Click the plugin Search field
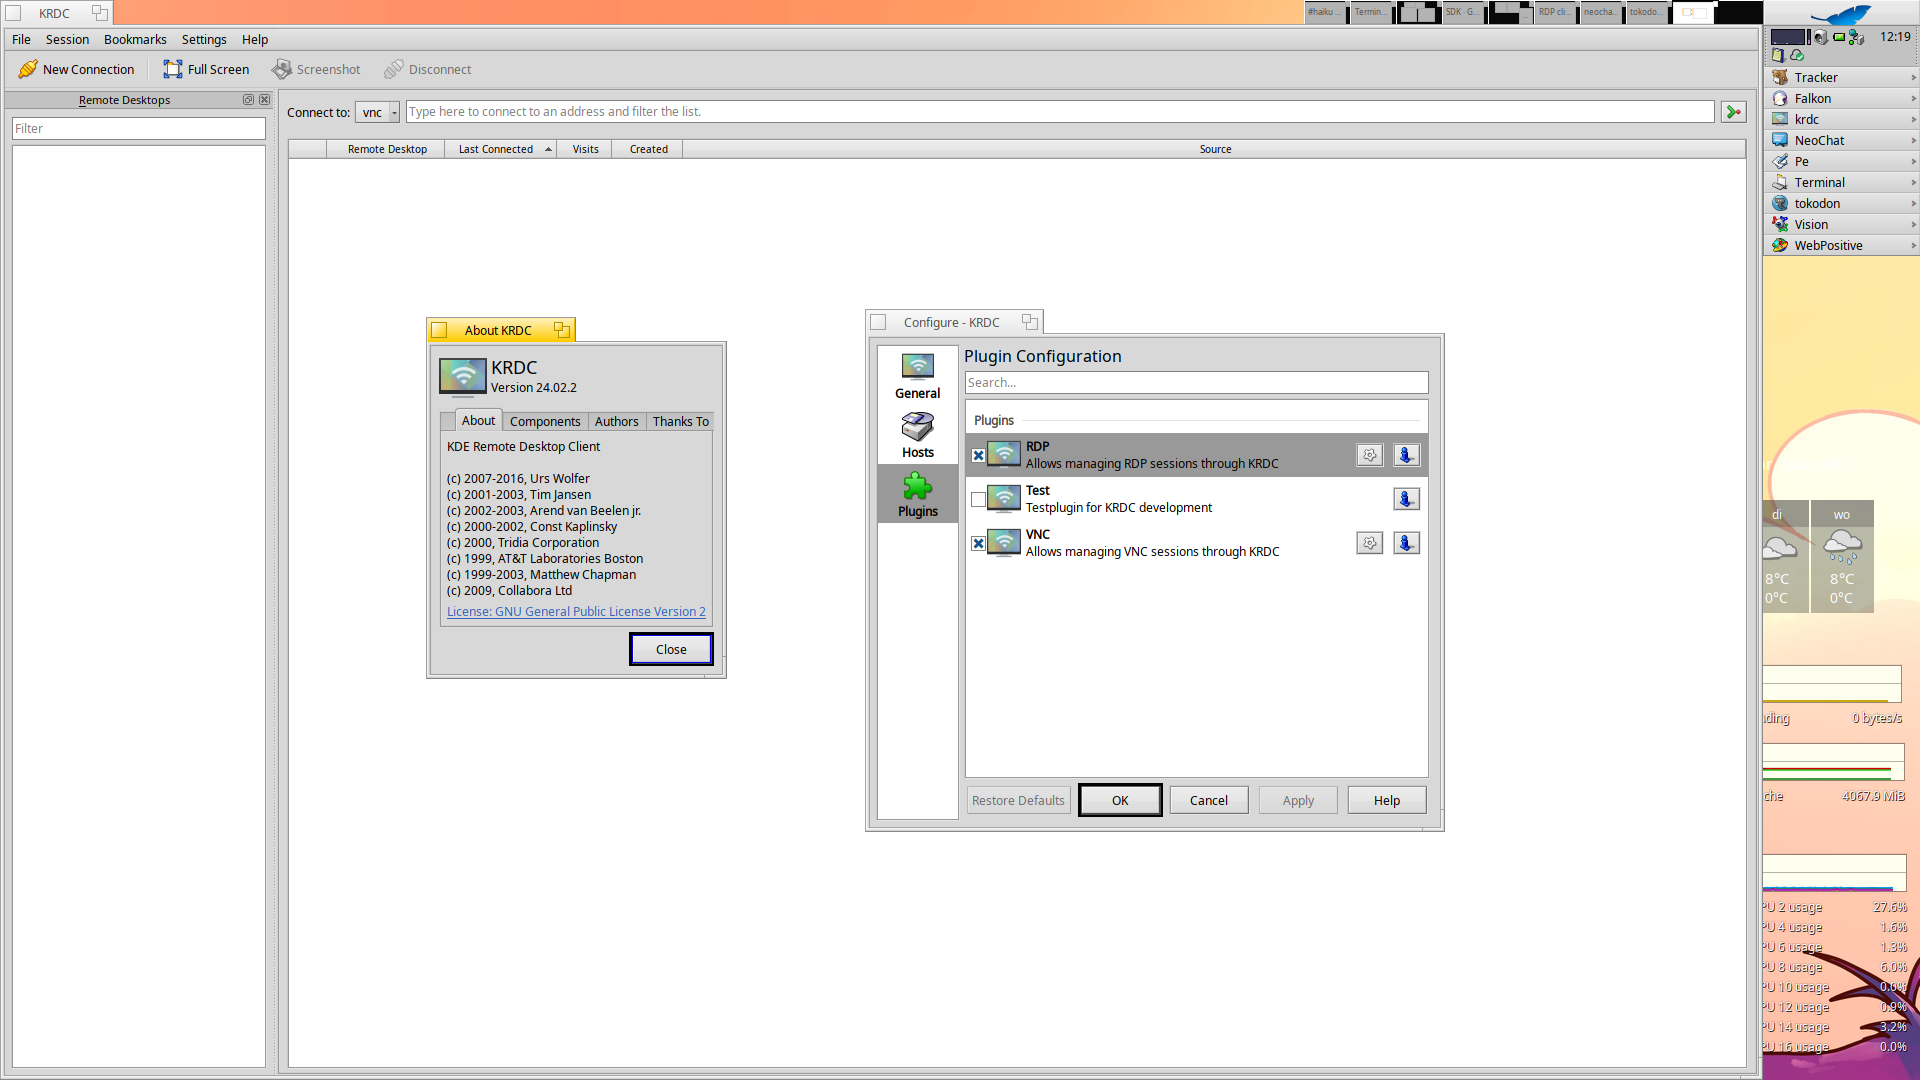Screen dimensions: 1920x1080 (1196, 382)
